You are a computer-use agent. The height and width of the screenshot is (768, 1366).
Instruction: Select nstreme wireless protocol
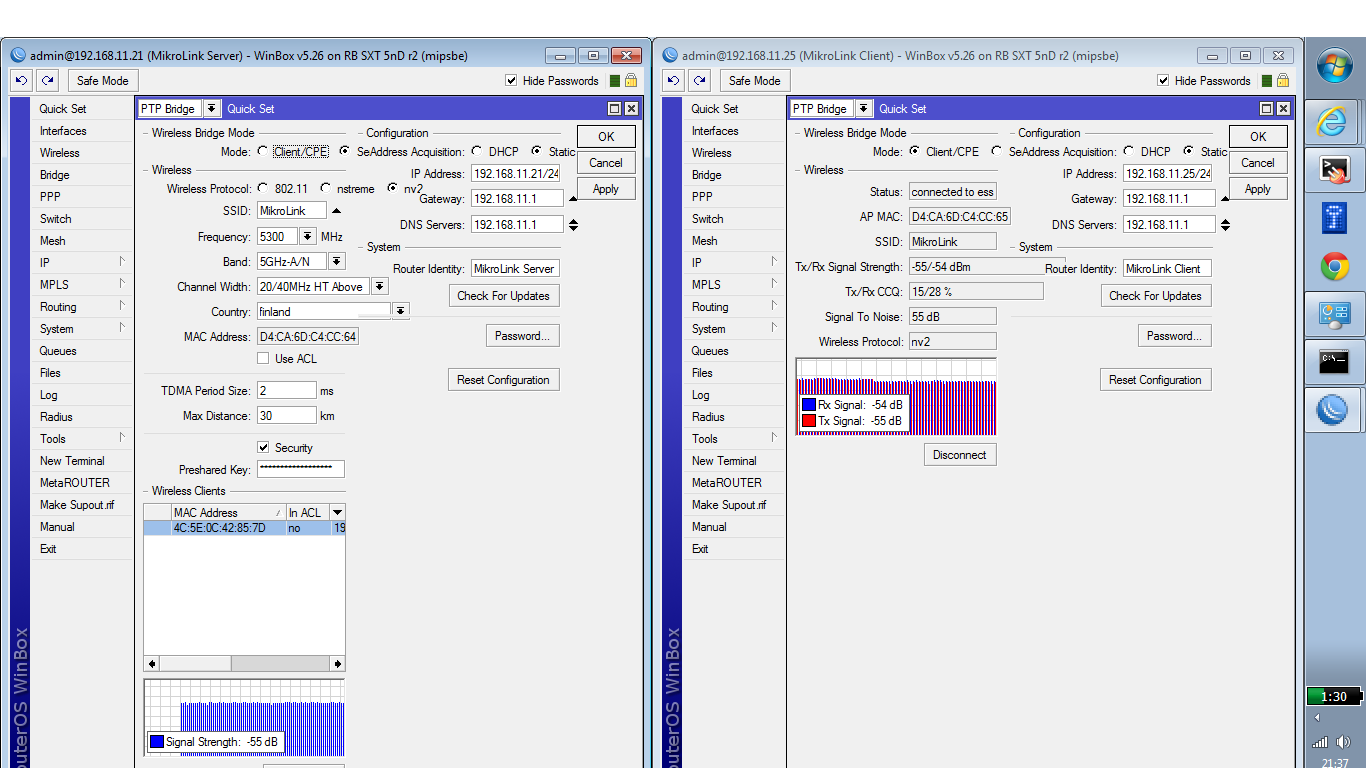tap(326, 188)
